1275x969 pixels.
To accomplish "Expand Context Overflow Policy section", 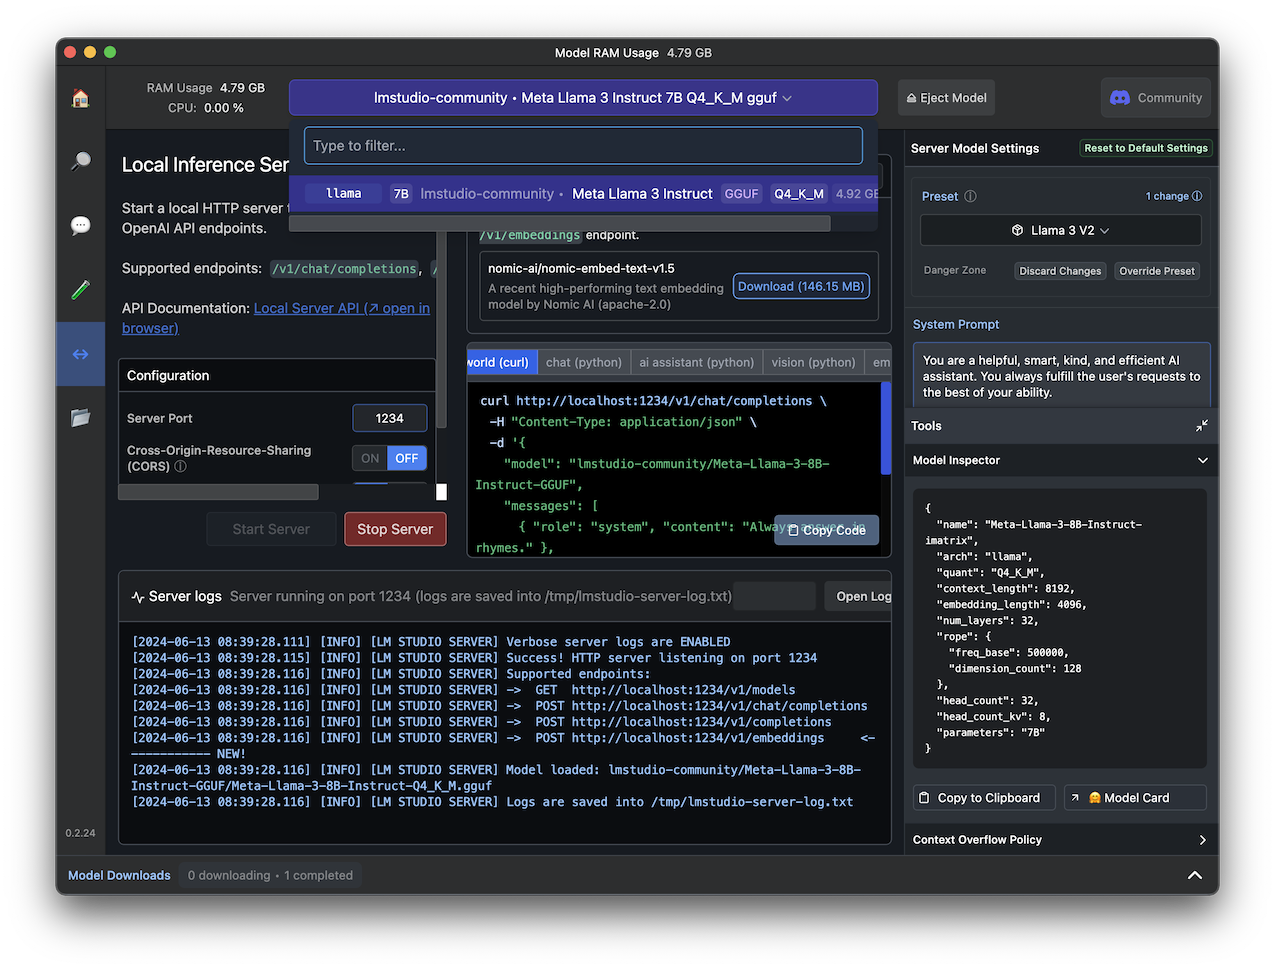I will [1202, 840].
